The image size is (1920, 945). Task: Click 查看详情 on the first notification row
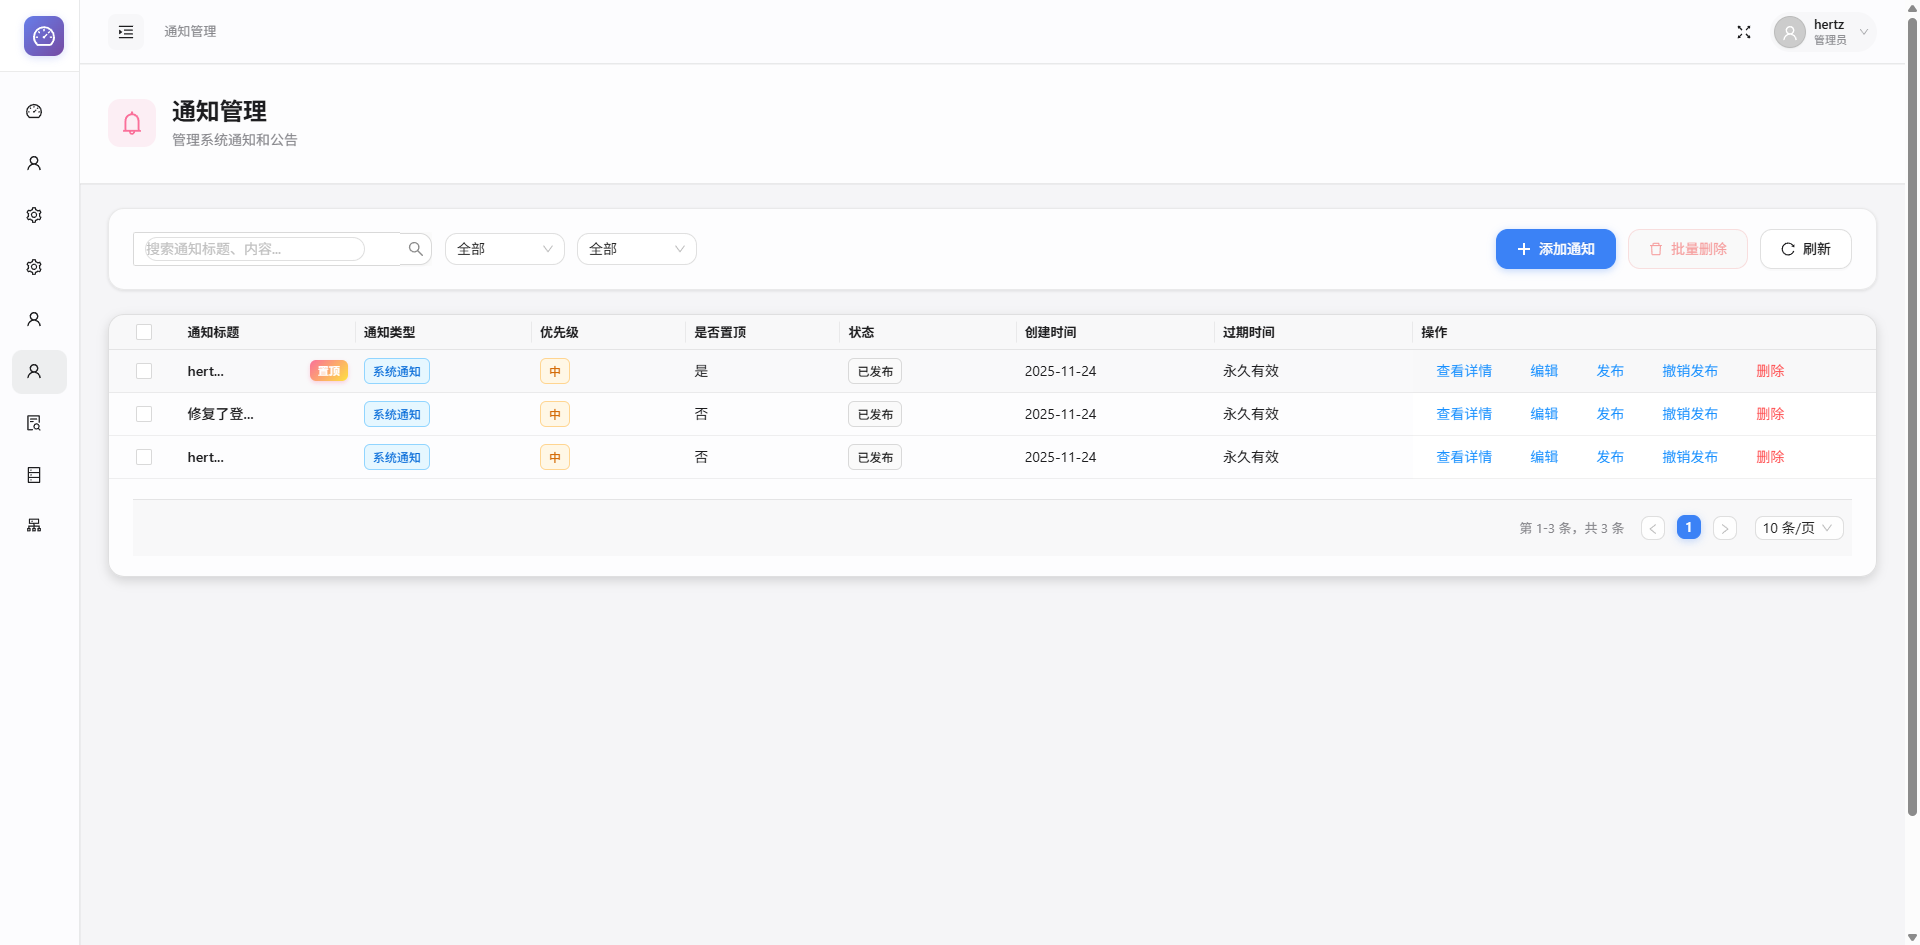tap(1463, 370)
